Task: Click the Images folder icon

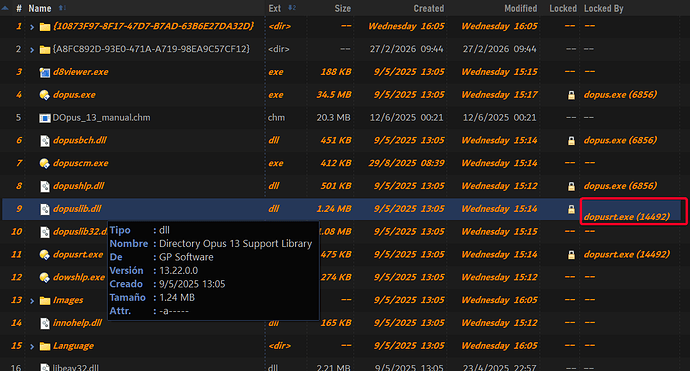Action: click(x=44, y=301)
